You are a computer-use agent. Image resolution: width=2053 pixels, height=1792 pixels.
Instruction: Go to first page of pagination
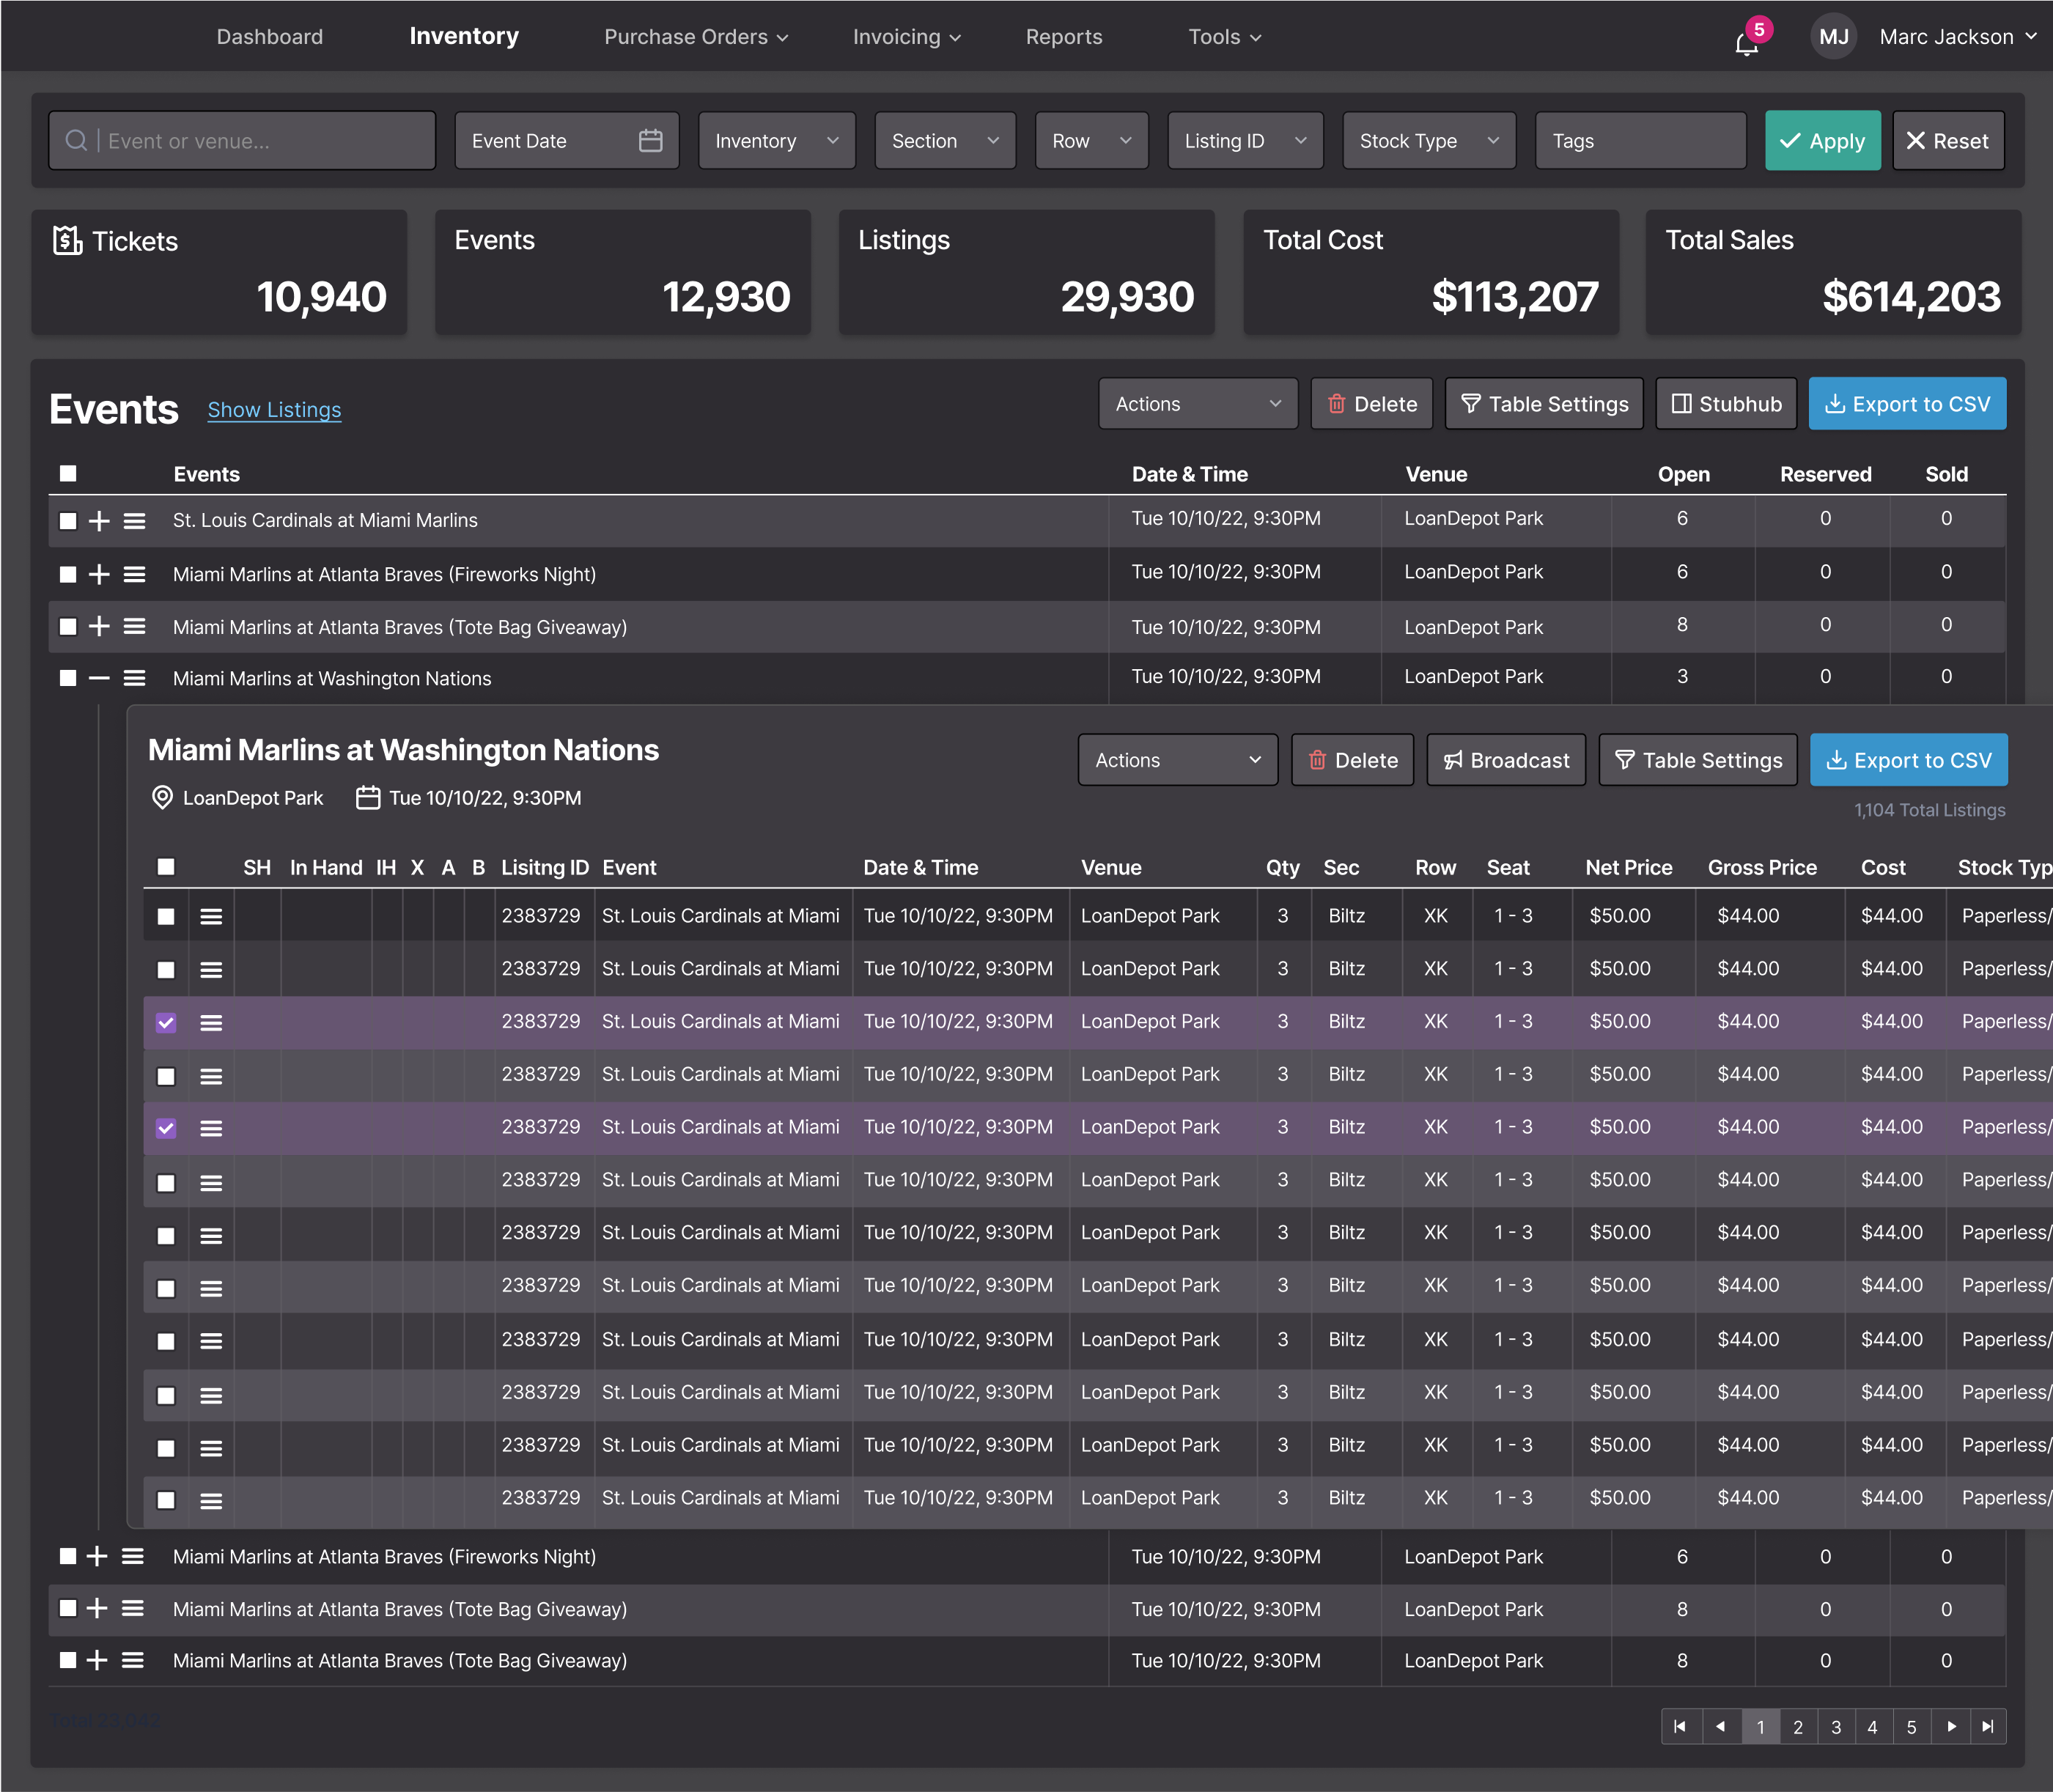coord(1680,1727)
